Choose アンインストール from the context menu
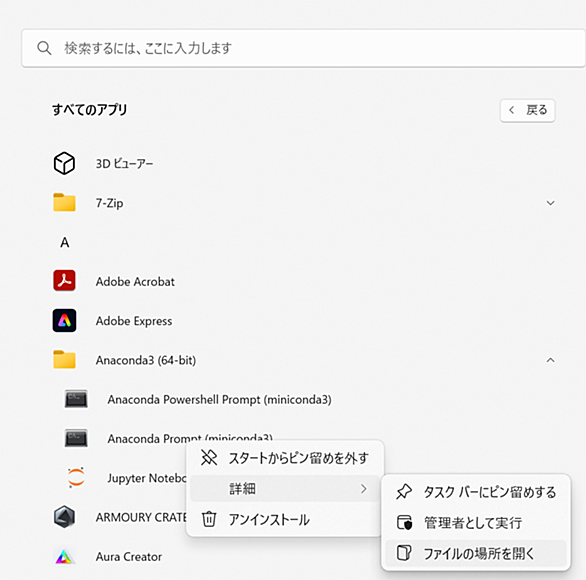 pos(285,519)
